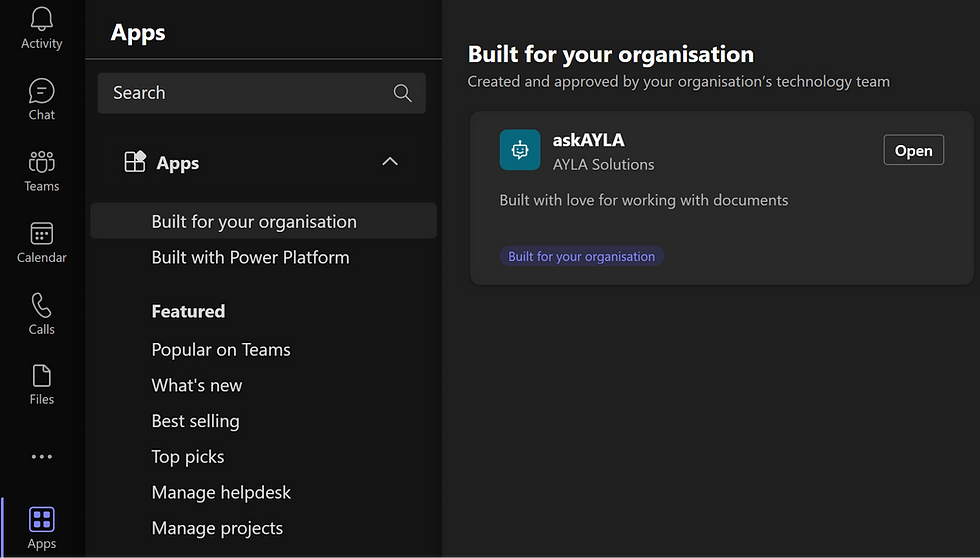The height and width of the screenshot is (558, 980).
Task: Click the 'Created and approved by' subtitle
Action: tap(678, 82)
